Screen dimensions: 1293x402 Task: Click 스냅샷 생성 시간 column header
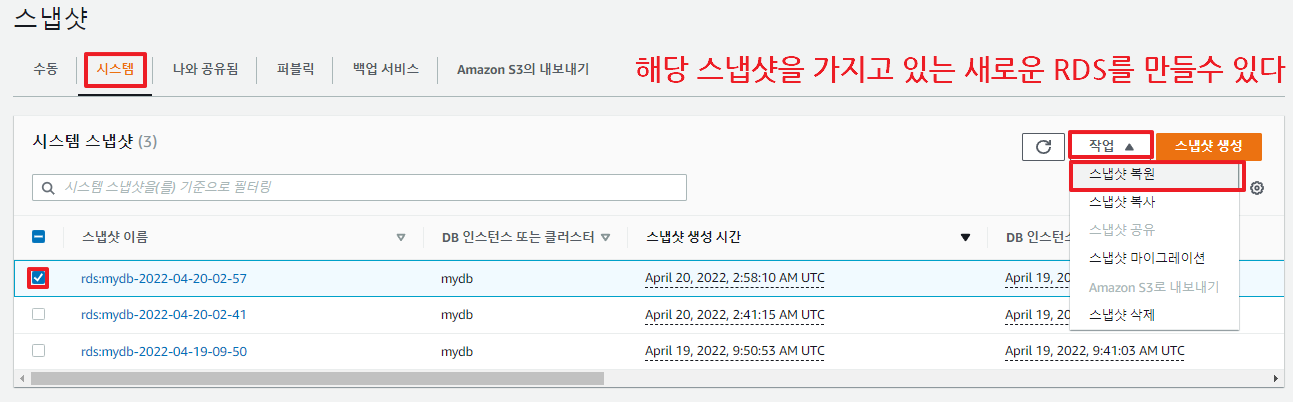click(x=693, y=237)
